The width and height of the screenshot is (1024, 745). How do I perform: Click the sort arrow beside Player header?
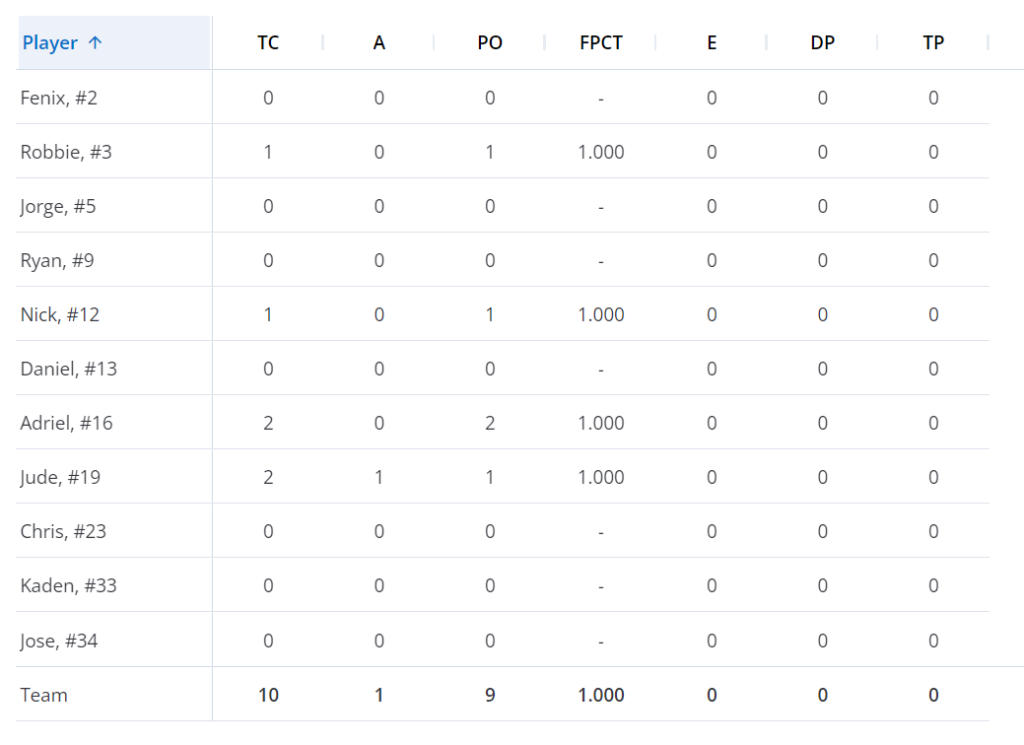(x=95, y=43)
